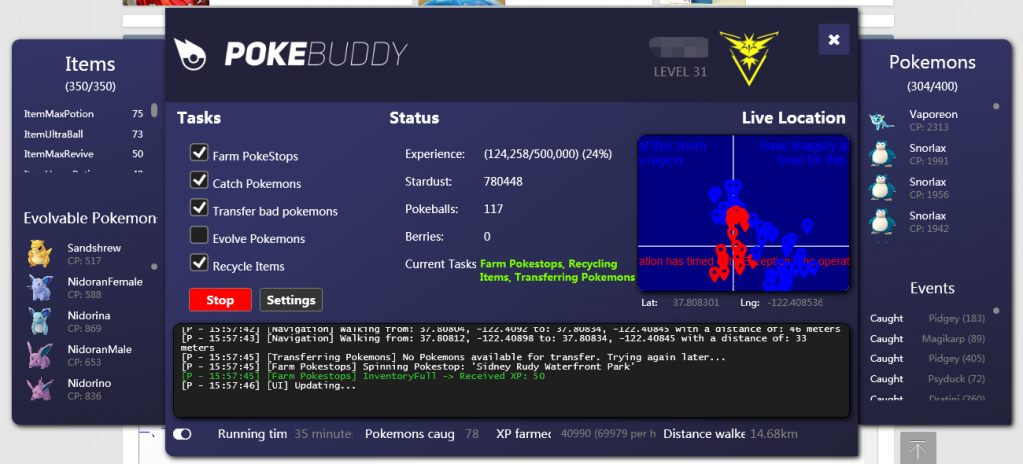Image resolution: width=1023 pixels, height=464 pixels.
Task: Click the Nidorina sprite icon
Action: [39, 321]
